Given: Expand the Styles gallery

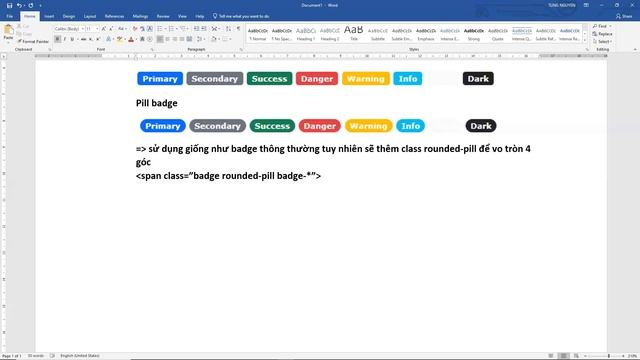Looking at the screenshot, I should [585, 40].
